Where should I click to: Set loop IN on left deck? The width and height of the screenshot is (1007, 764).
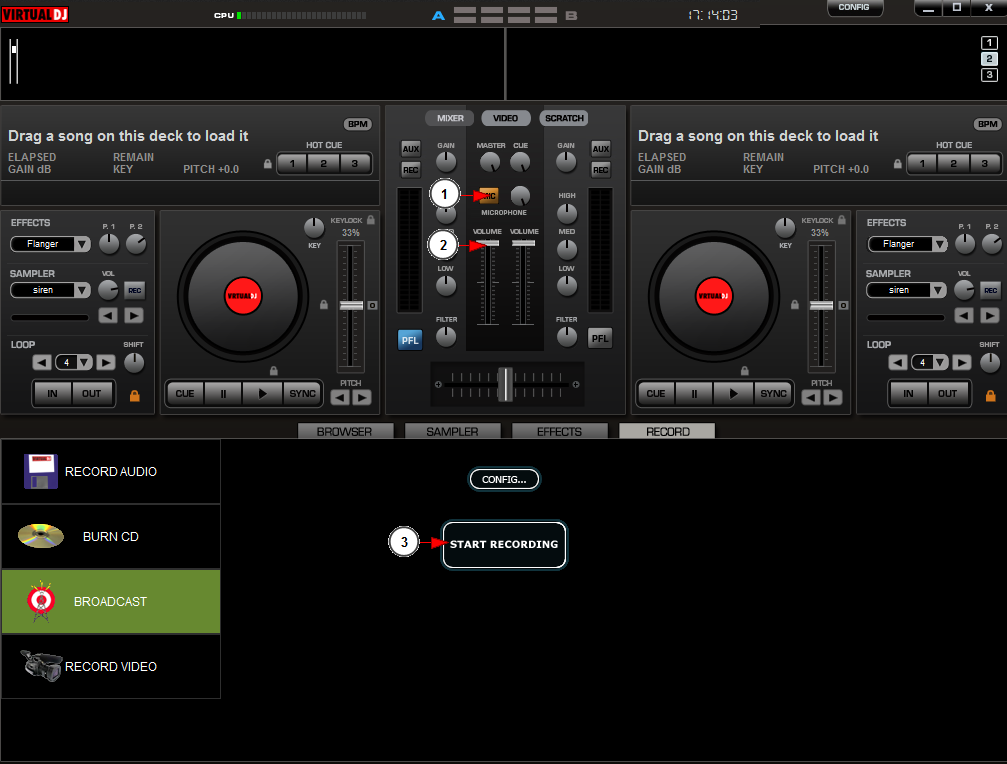53,394
